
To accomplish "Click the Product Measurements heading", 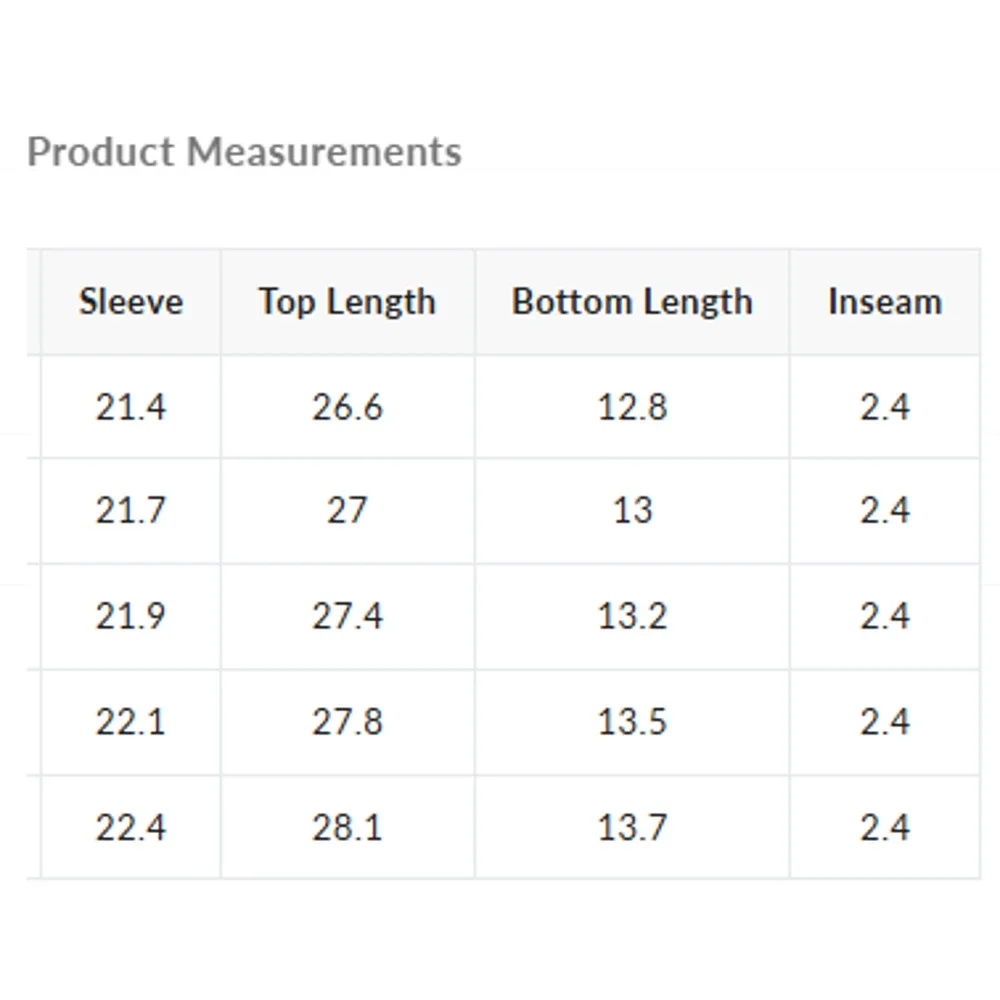I will tap(244, 152).
